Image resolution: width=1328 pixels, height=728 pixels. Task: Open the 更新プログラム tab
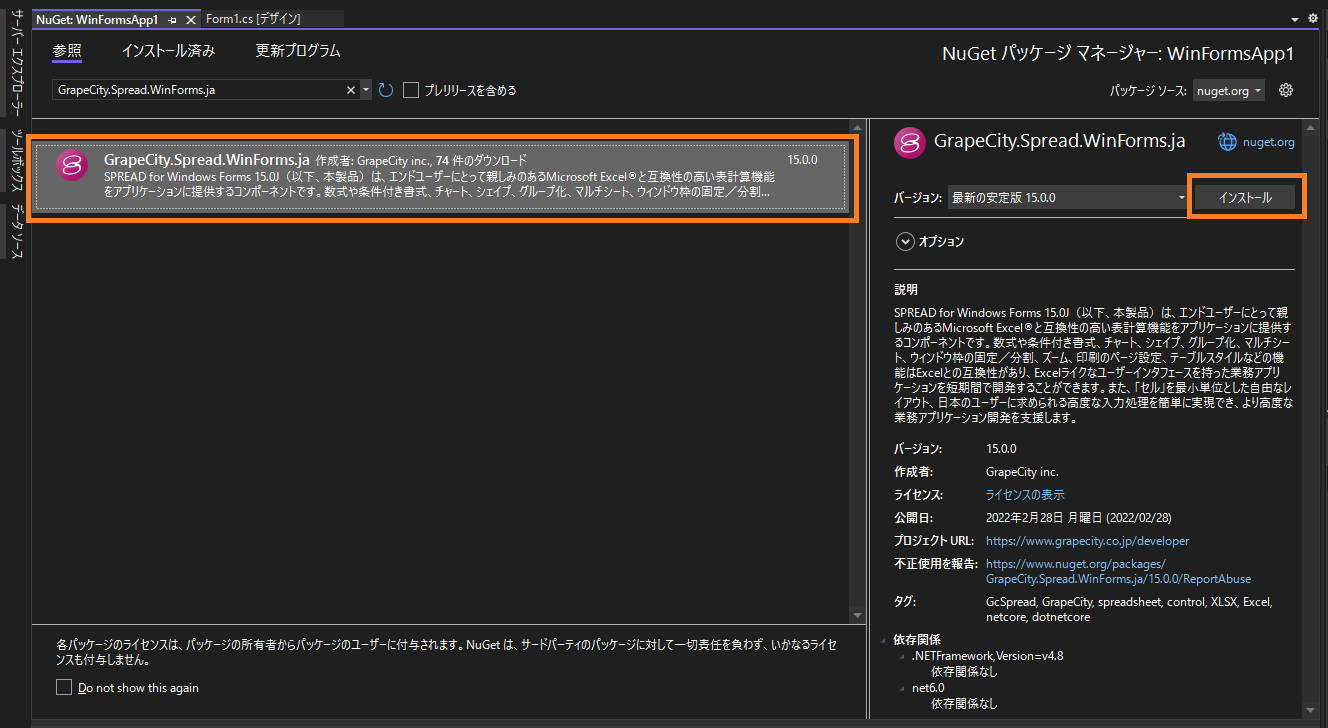pyautogui.click(x=298, y=50)
